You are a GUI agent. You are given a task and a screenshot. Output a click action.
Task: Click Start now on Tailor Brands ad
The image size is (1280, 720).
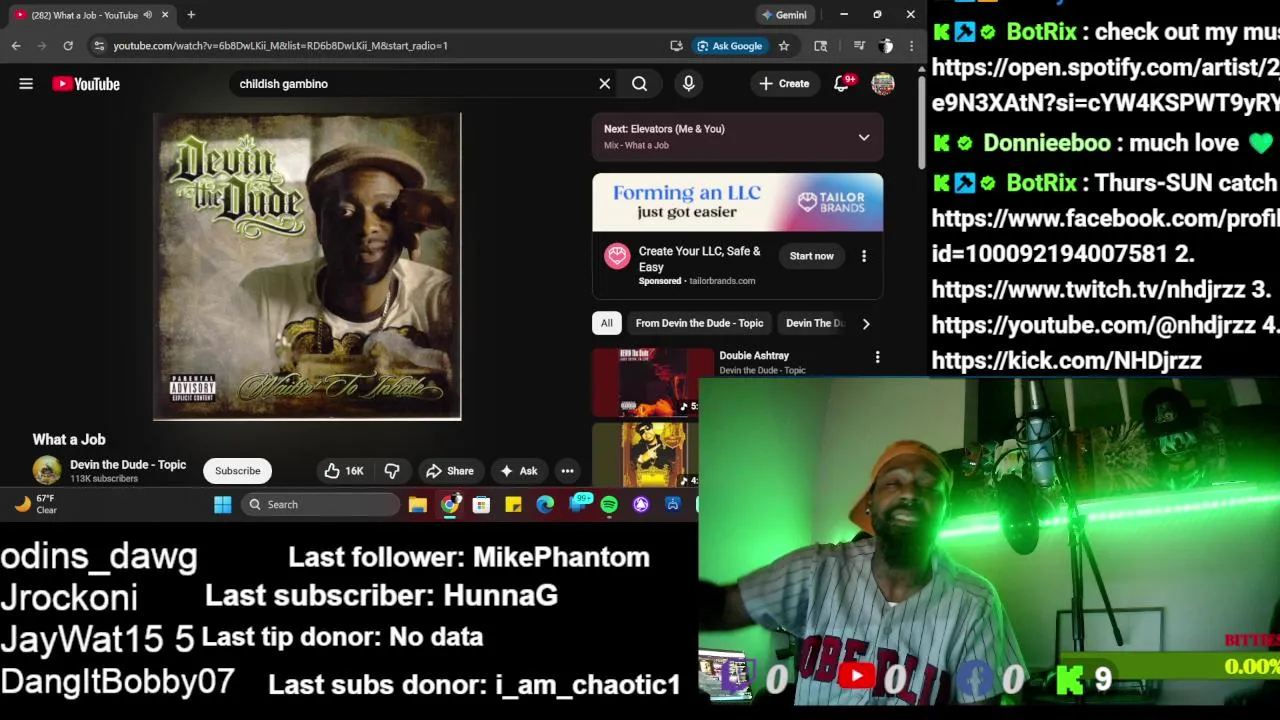pyautogui.click(x=811, y=256)
